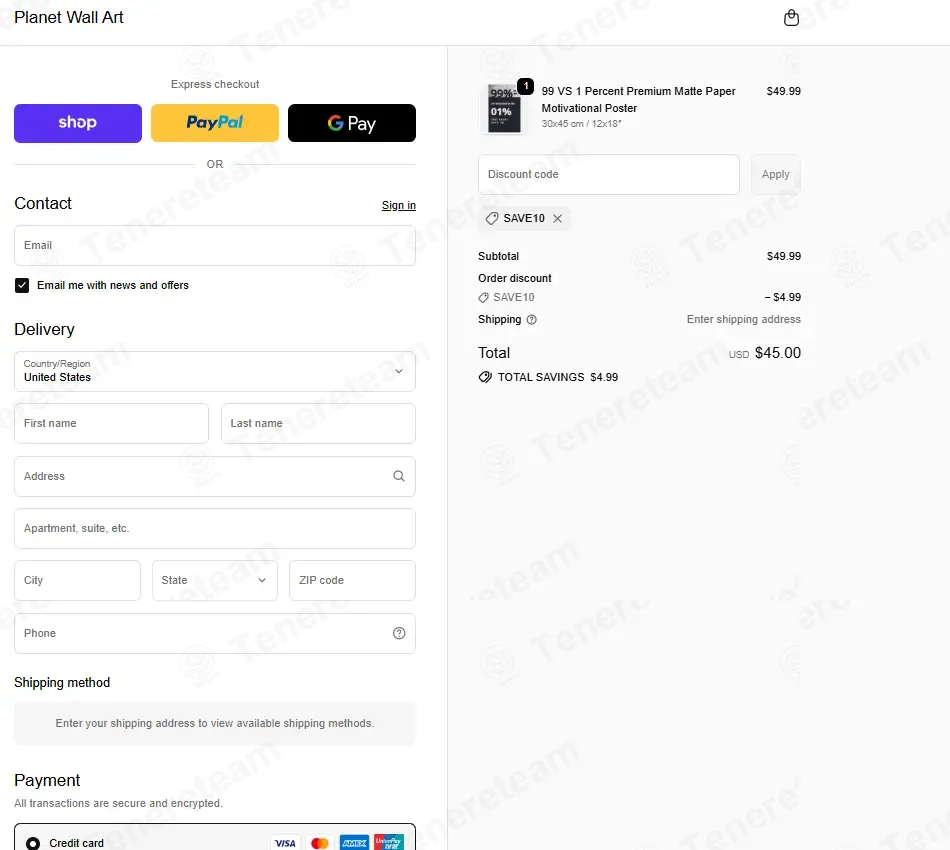950x850 pixels.
Task: Click the phone field help icon
Action: tap(399, 633)
